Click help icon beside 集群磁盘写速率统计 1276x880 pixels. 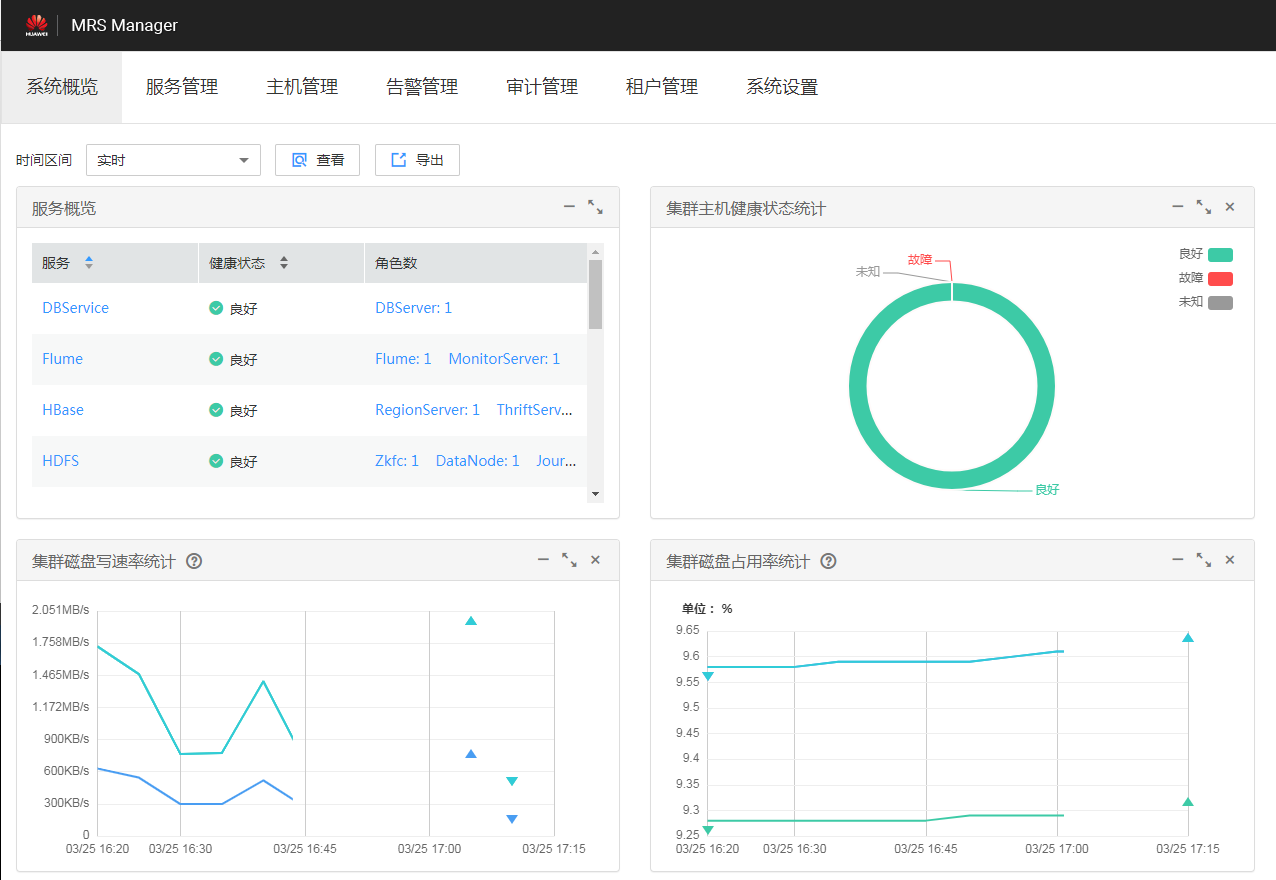click(195, 561)
